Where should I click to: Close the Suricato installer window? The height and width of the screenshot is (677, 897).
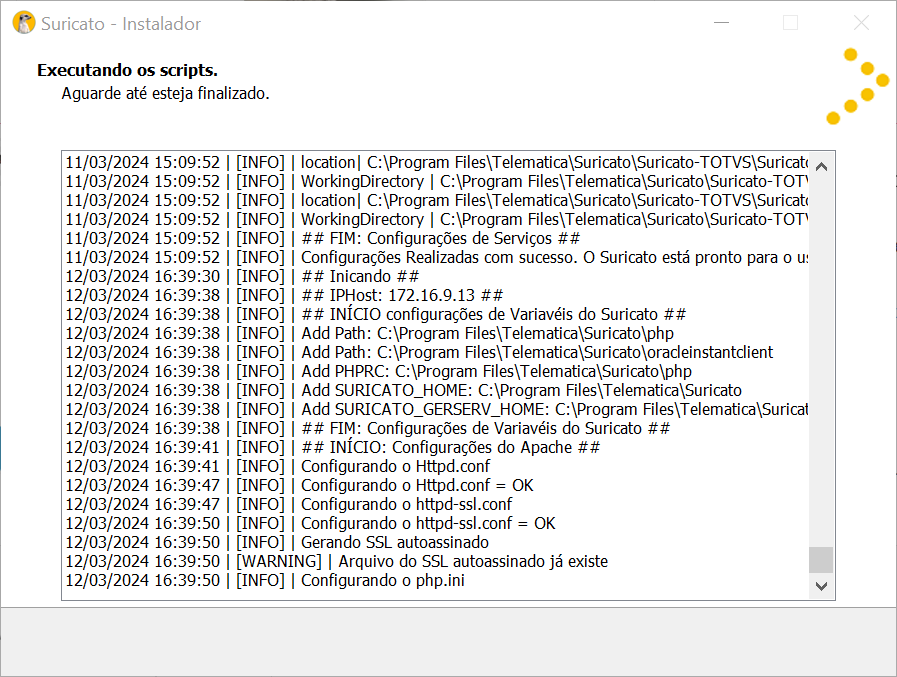pos(861,23)
